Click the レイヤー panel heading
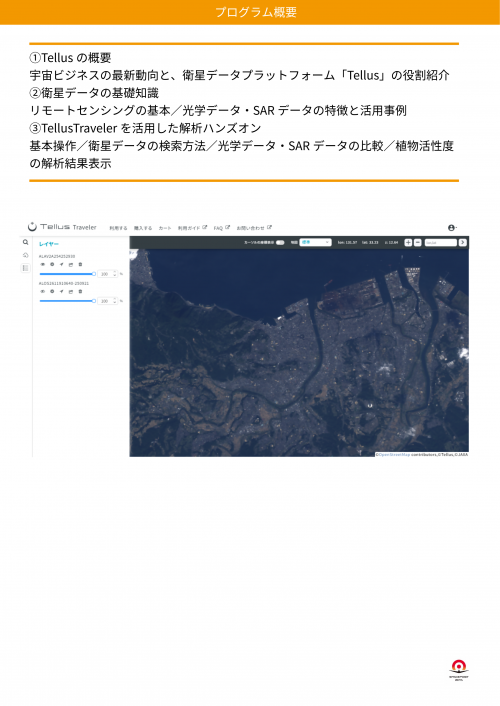Viewport: 500px width, 706px height. click(49, 244)
